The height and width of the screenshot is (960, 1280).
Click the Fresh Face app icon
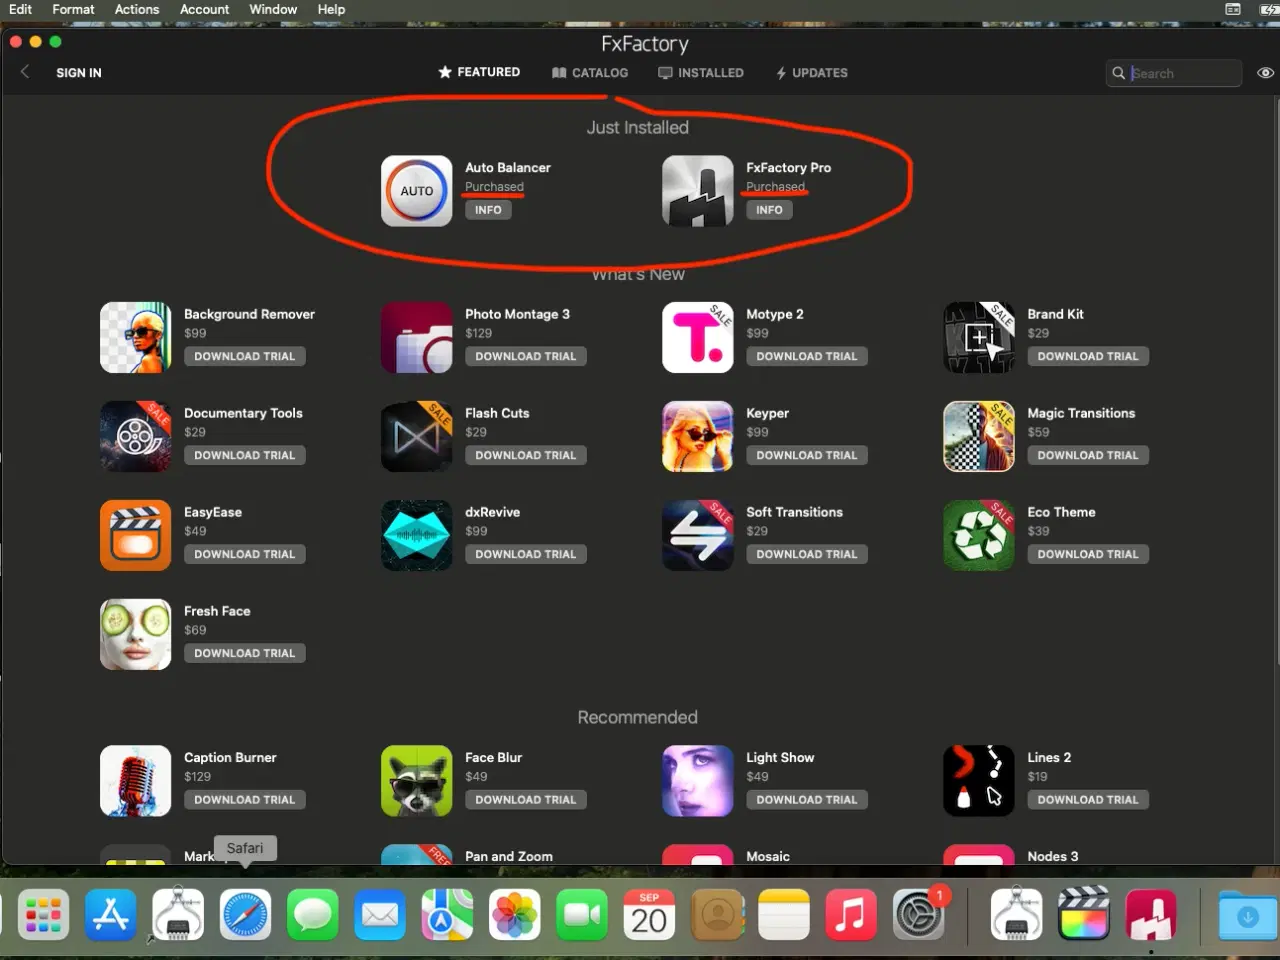pos(135,634)
